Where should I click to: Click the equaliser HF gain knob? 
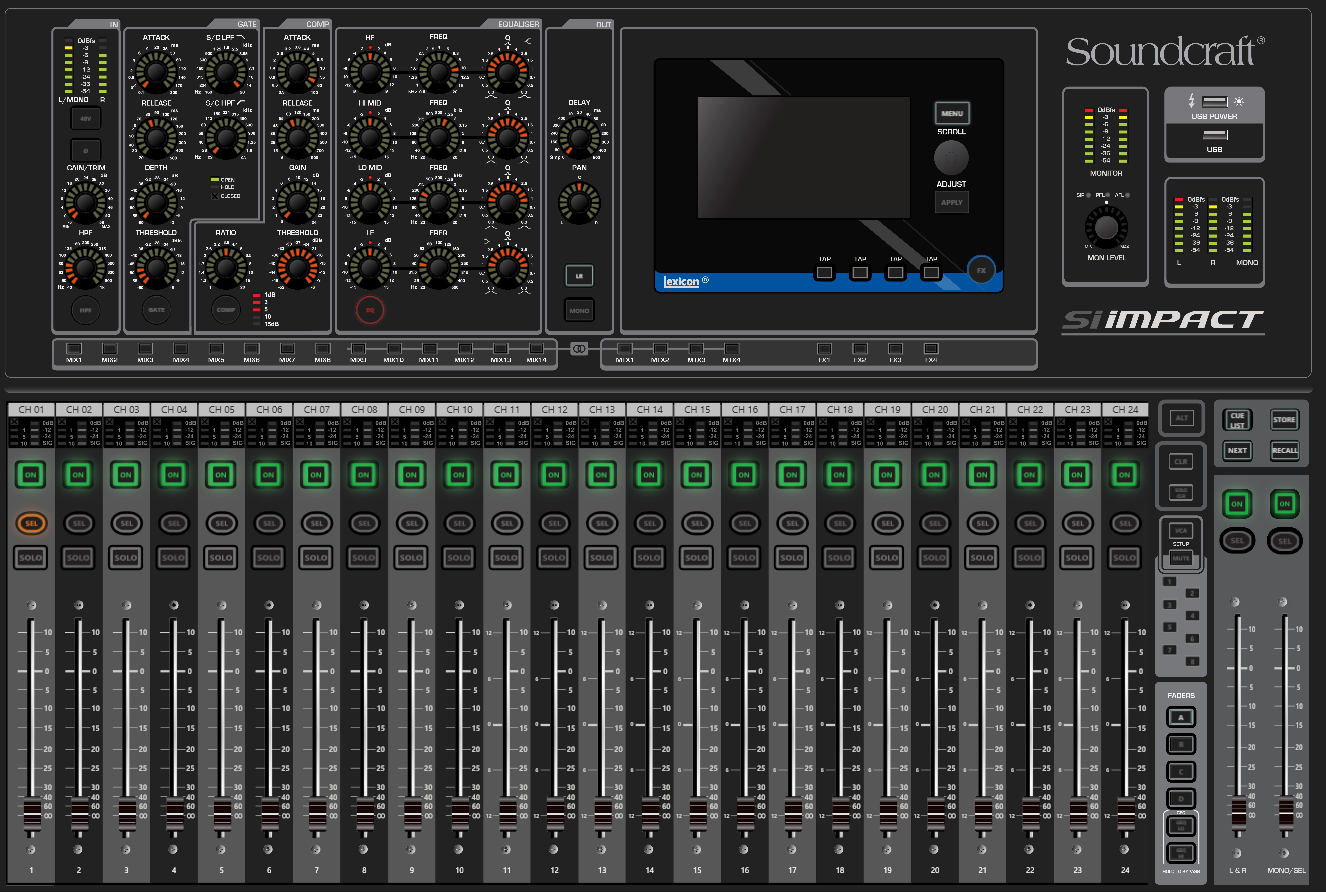(x=369, y=71)
